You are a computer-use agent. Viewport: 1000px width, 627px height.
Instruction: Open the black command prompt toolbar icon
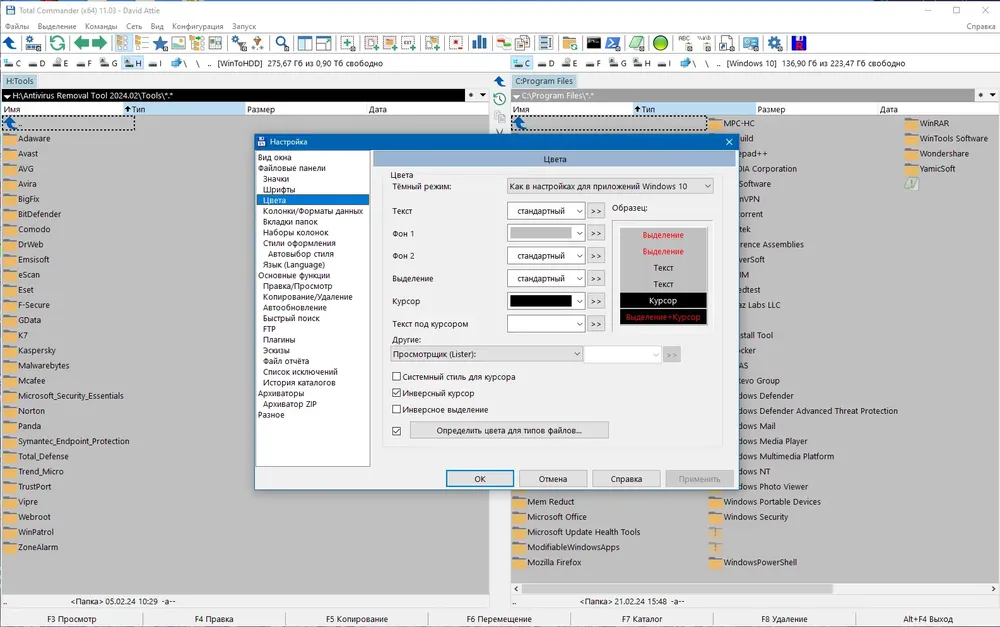pos(594,43)
